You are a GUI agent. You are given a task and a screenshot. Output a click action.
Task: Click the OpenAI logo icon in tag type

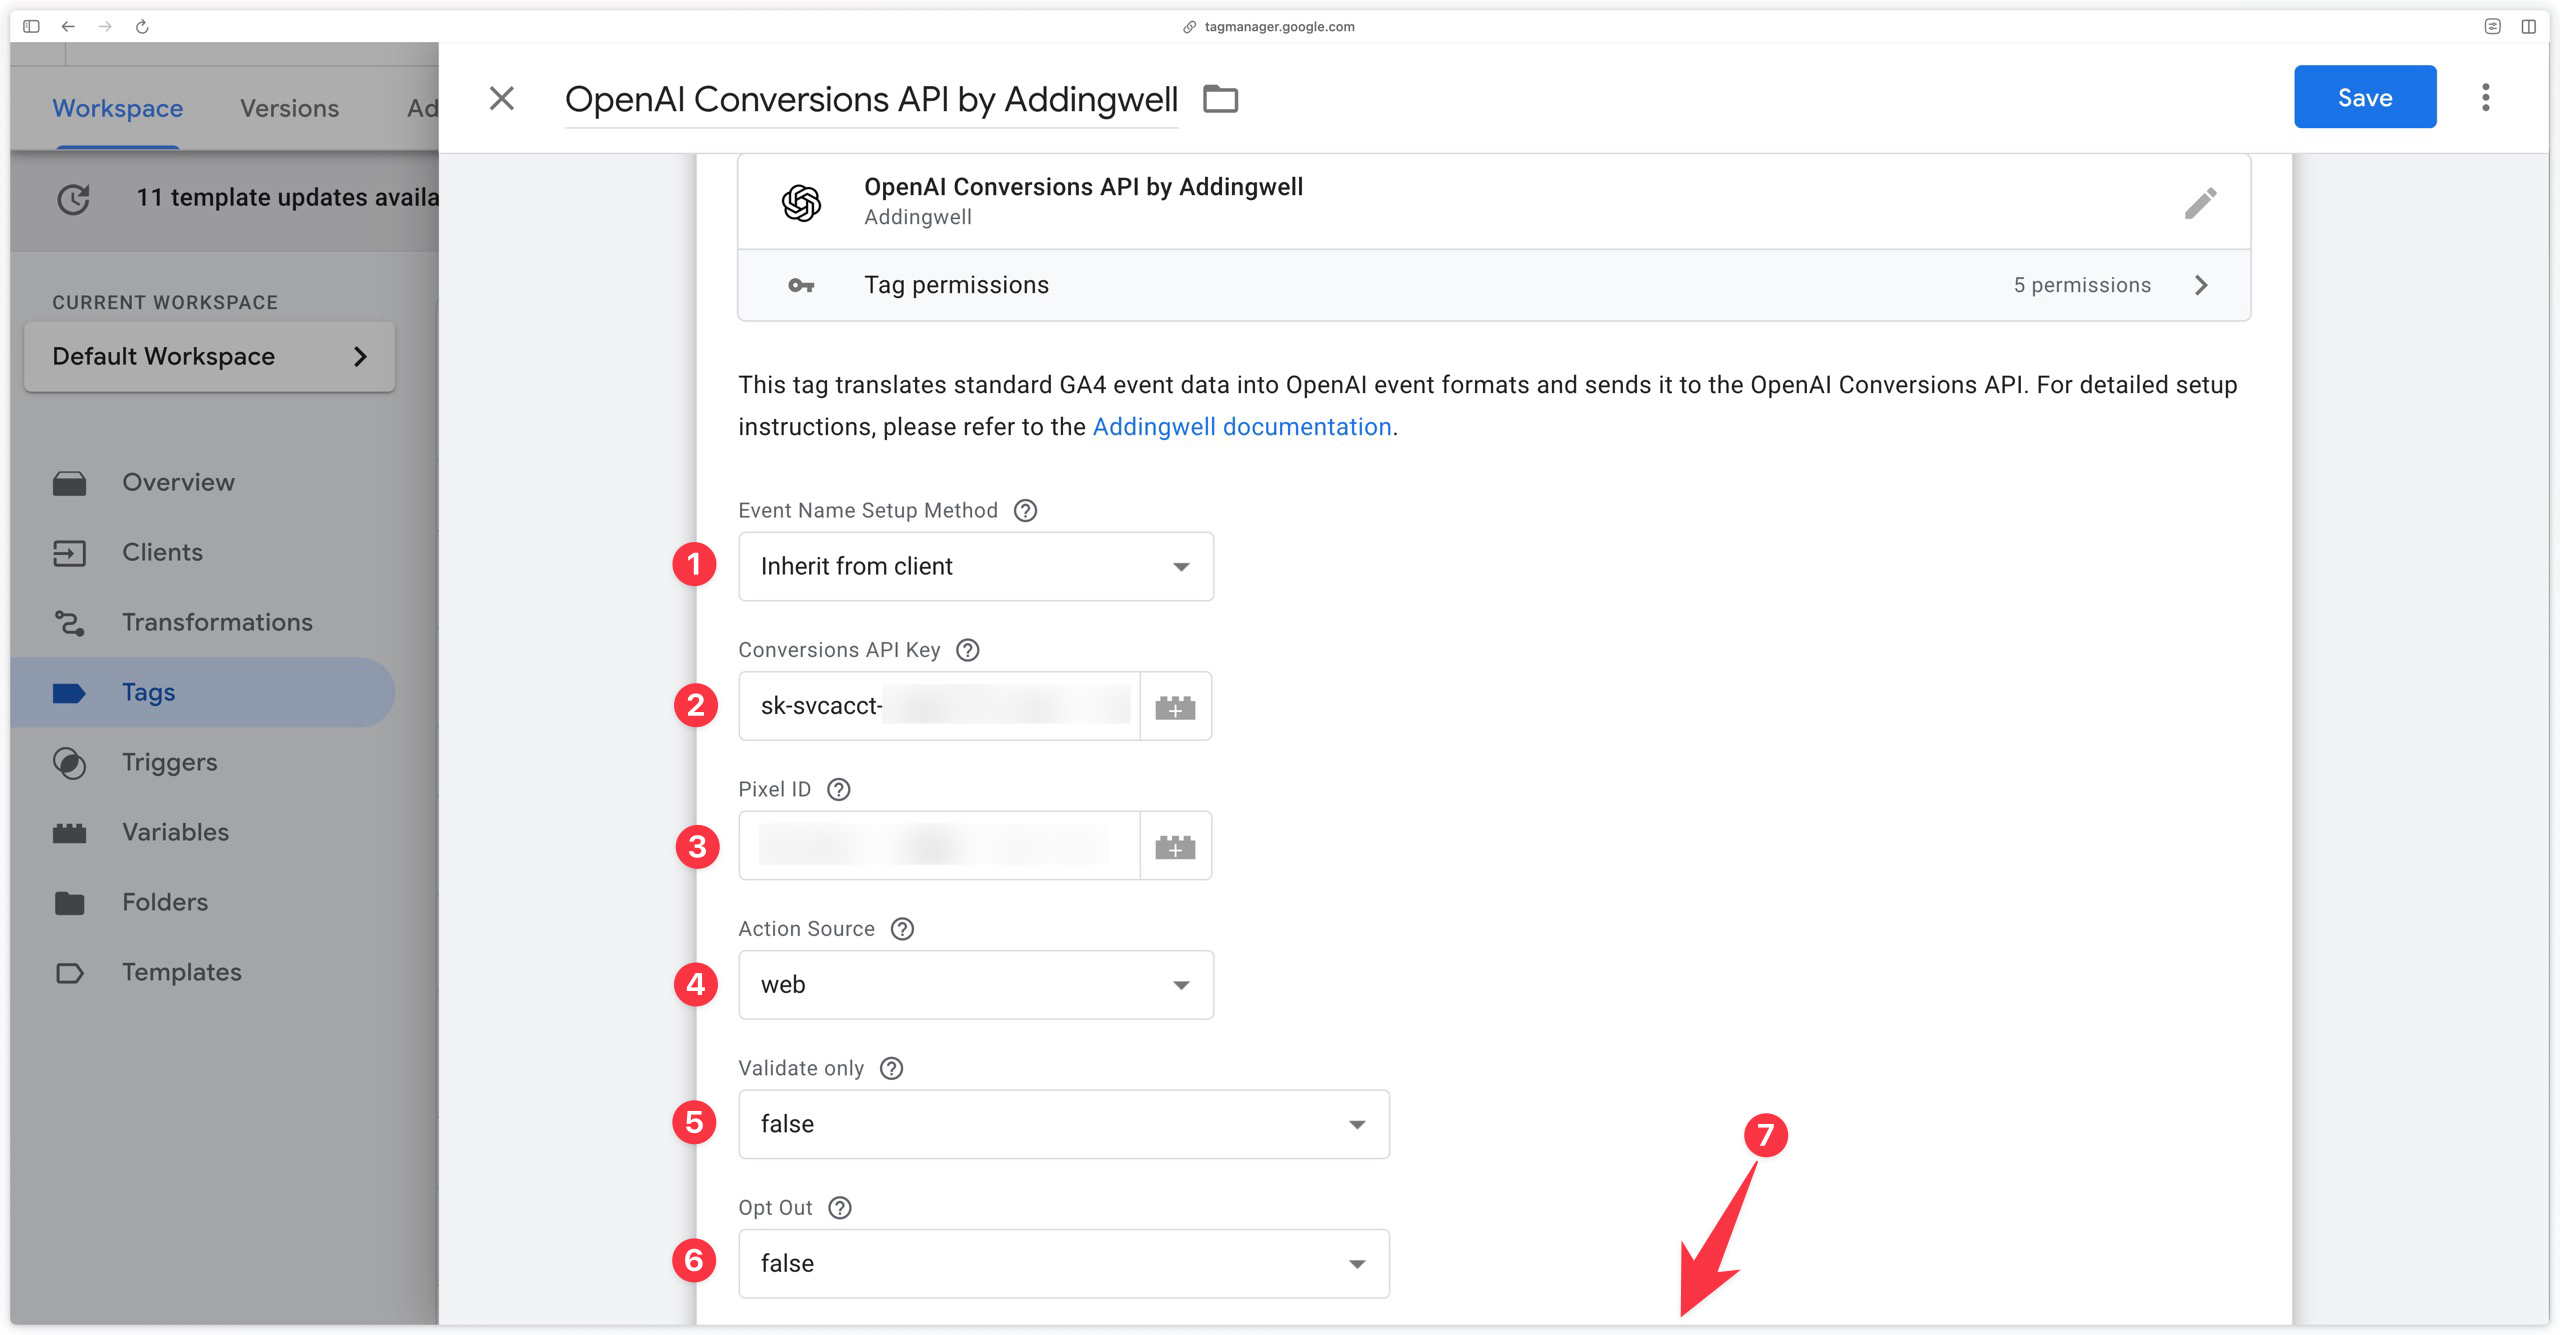click(801, 203)
